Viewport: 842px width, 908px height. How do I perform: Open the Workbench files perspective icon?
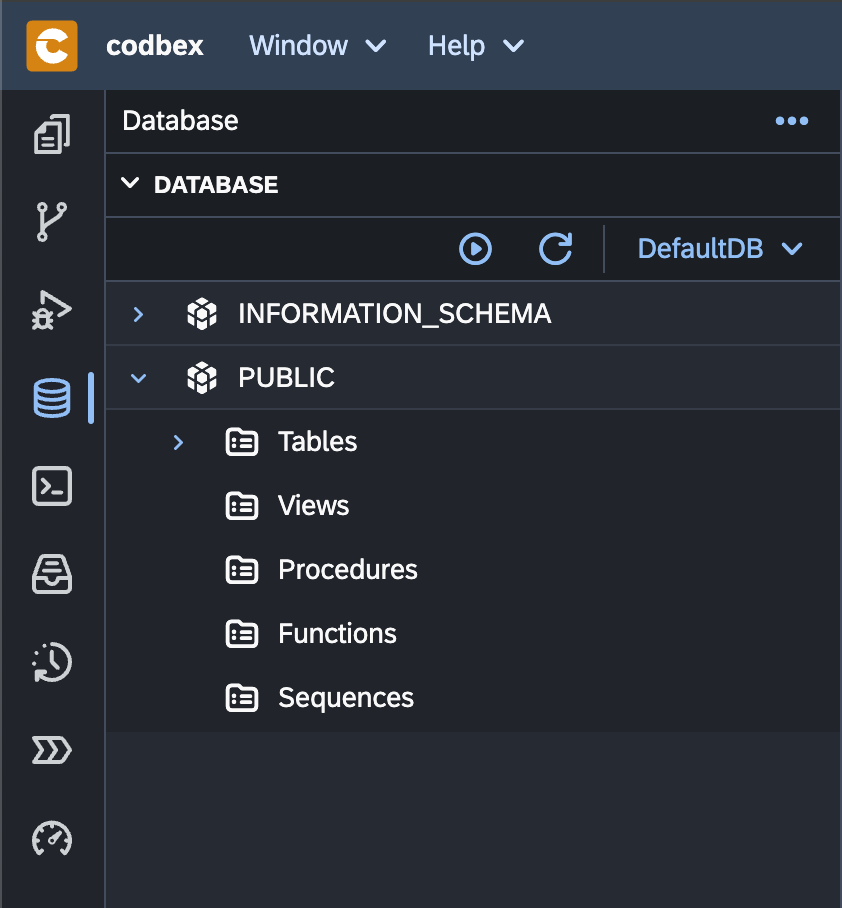click(x=52, y=134)
